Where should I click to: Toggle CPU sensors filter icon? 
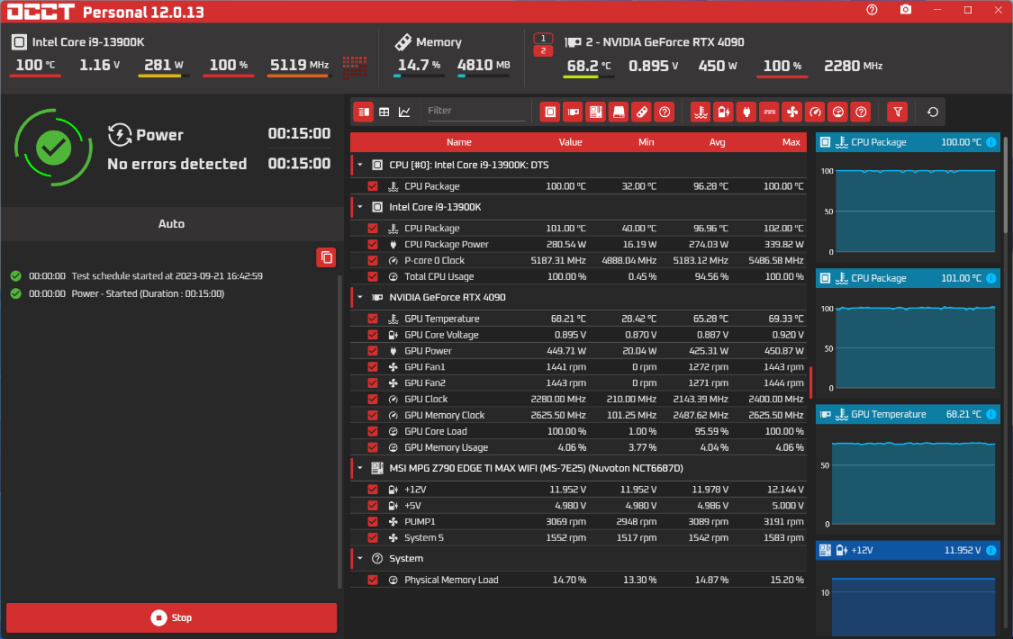pos(550,112)
